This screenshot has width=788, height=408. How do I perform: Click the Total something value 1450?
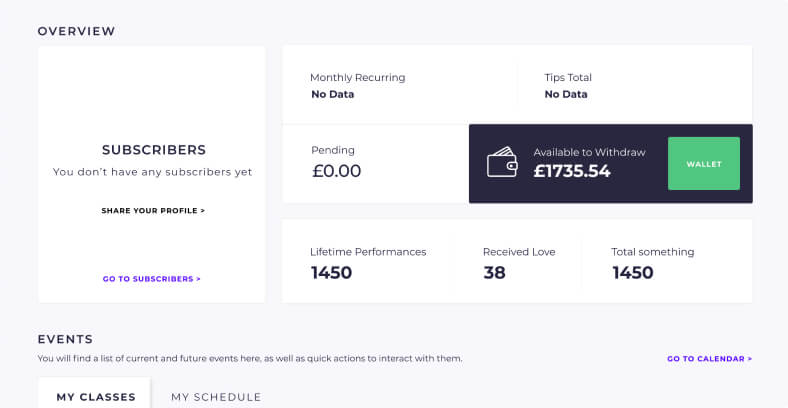tap(633, 272)
